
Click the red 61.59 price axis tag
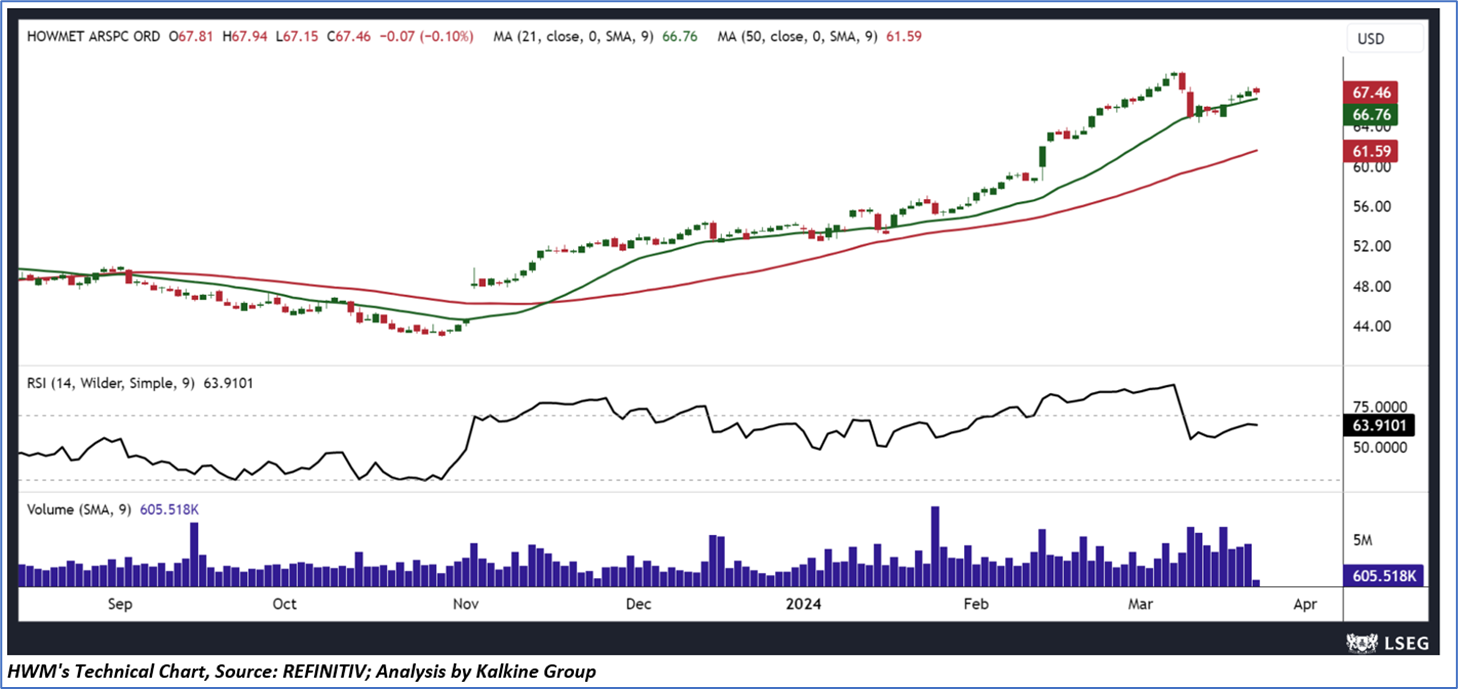pos(1372,151)
